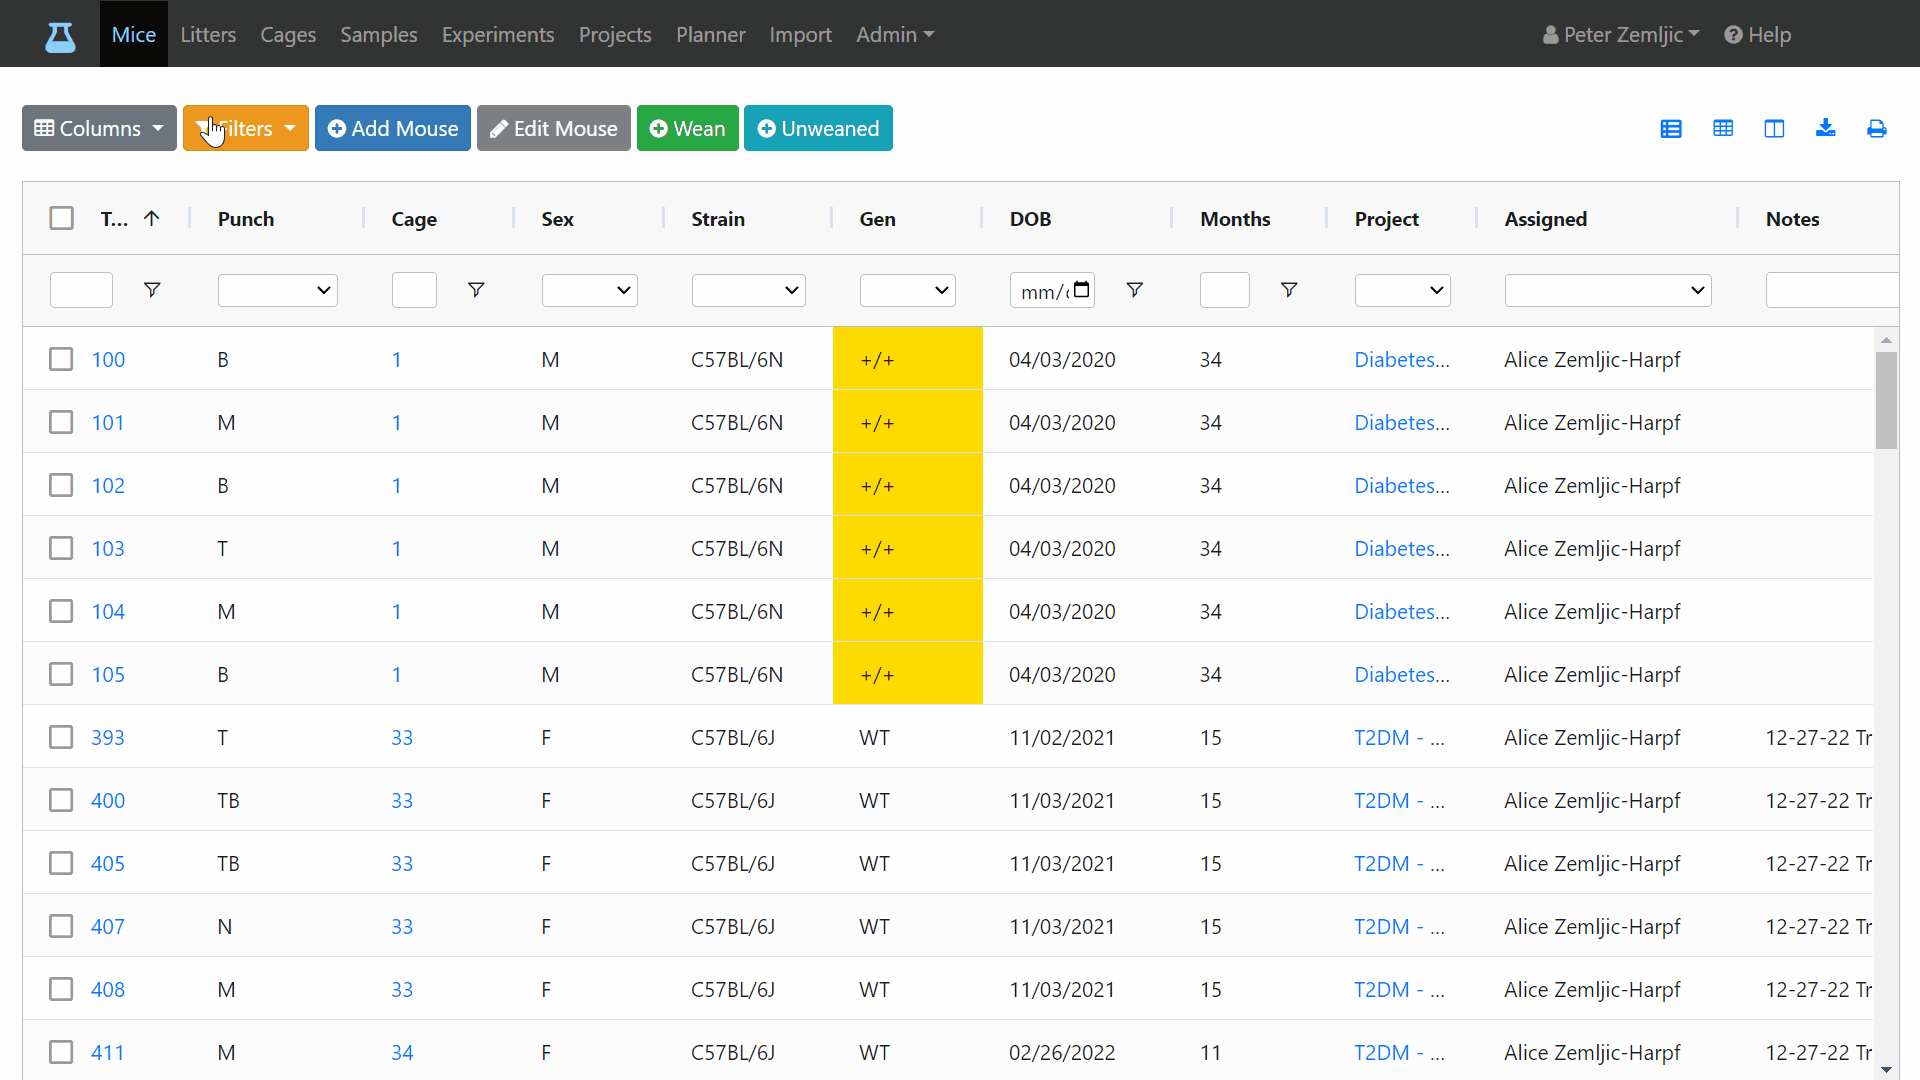Click the split columns view icon

tap(1775, 129)
